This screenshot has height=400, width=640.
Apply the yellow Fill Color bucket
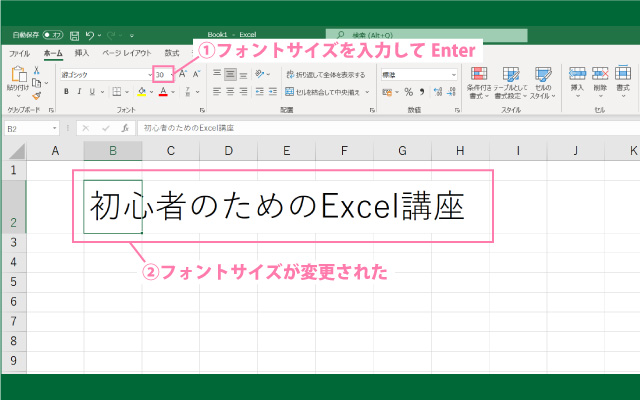pyautogui.click(x=142, y=92)
